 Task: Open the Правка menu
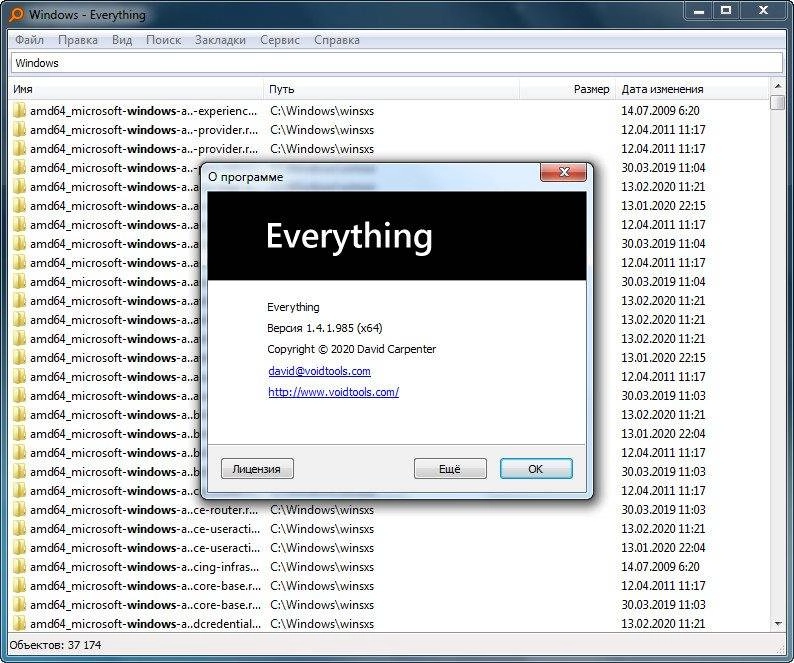[77, 40]
